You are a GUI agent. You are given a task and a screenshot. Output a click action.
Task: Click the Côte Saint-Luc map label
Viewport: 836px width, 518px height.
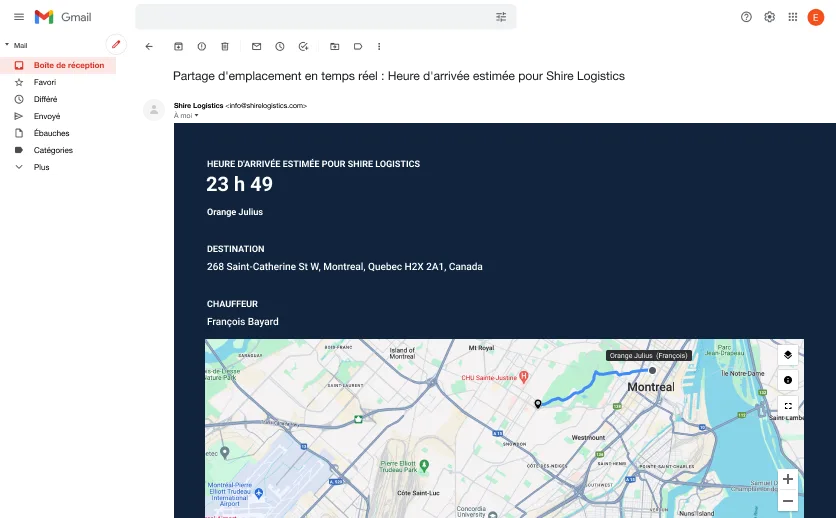[419, 493]
